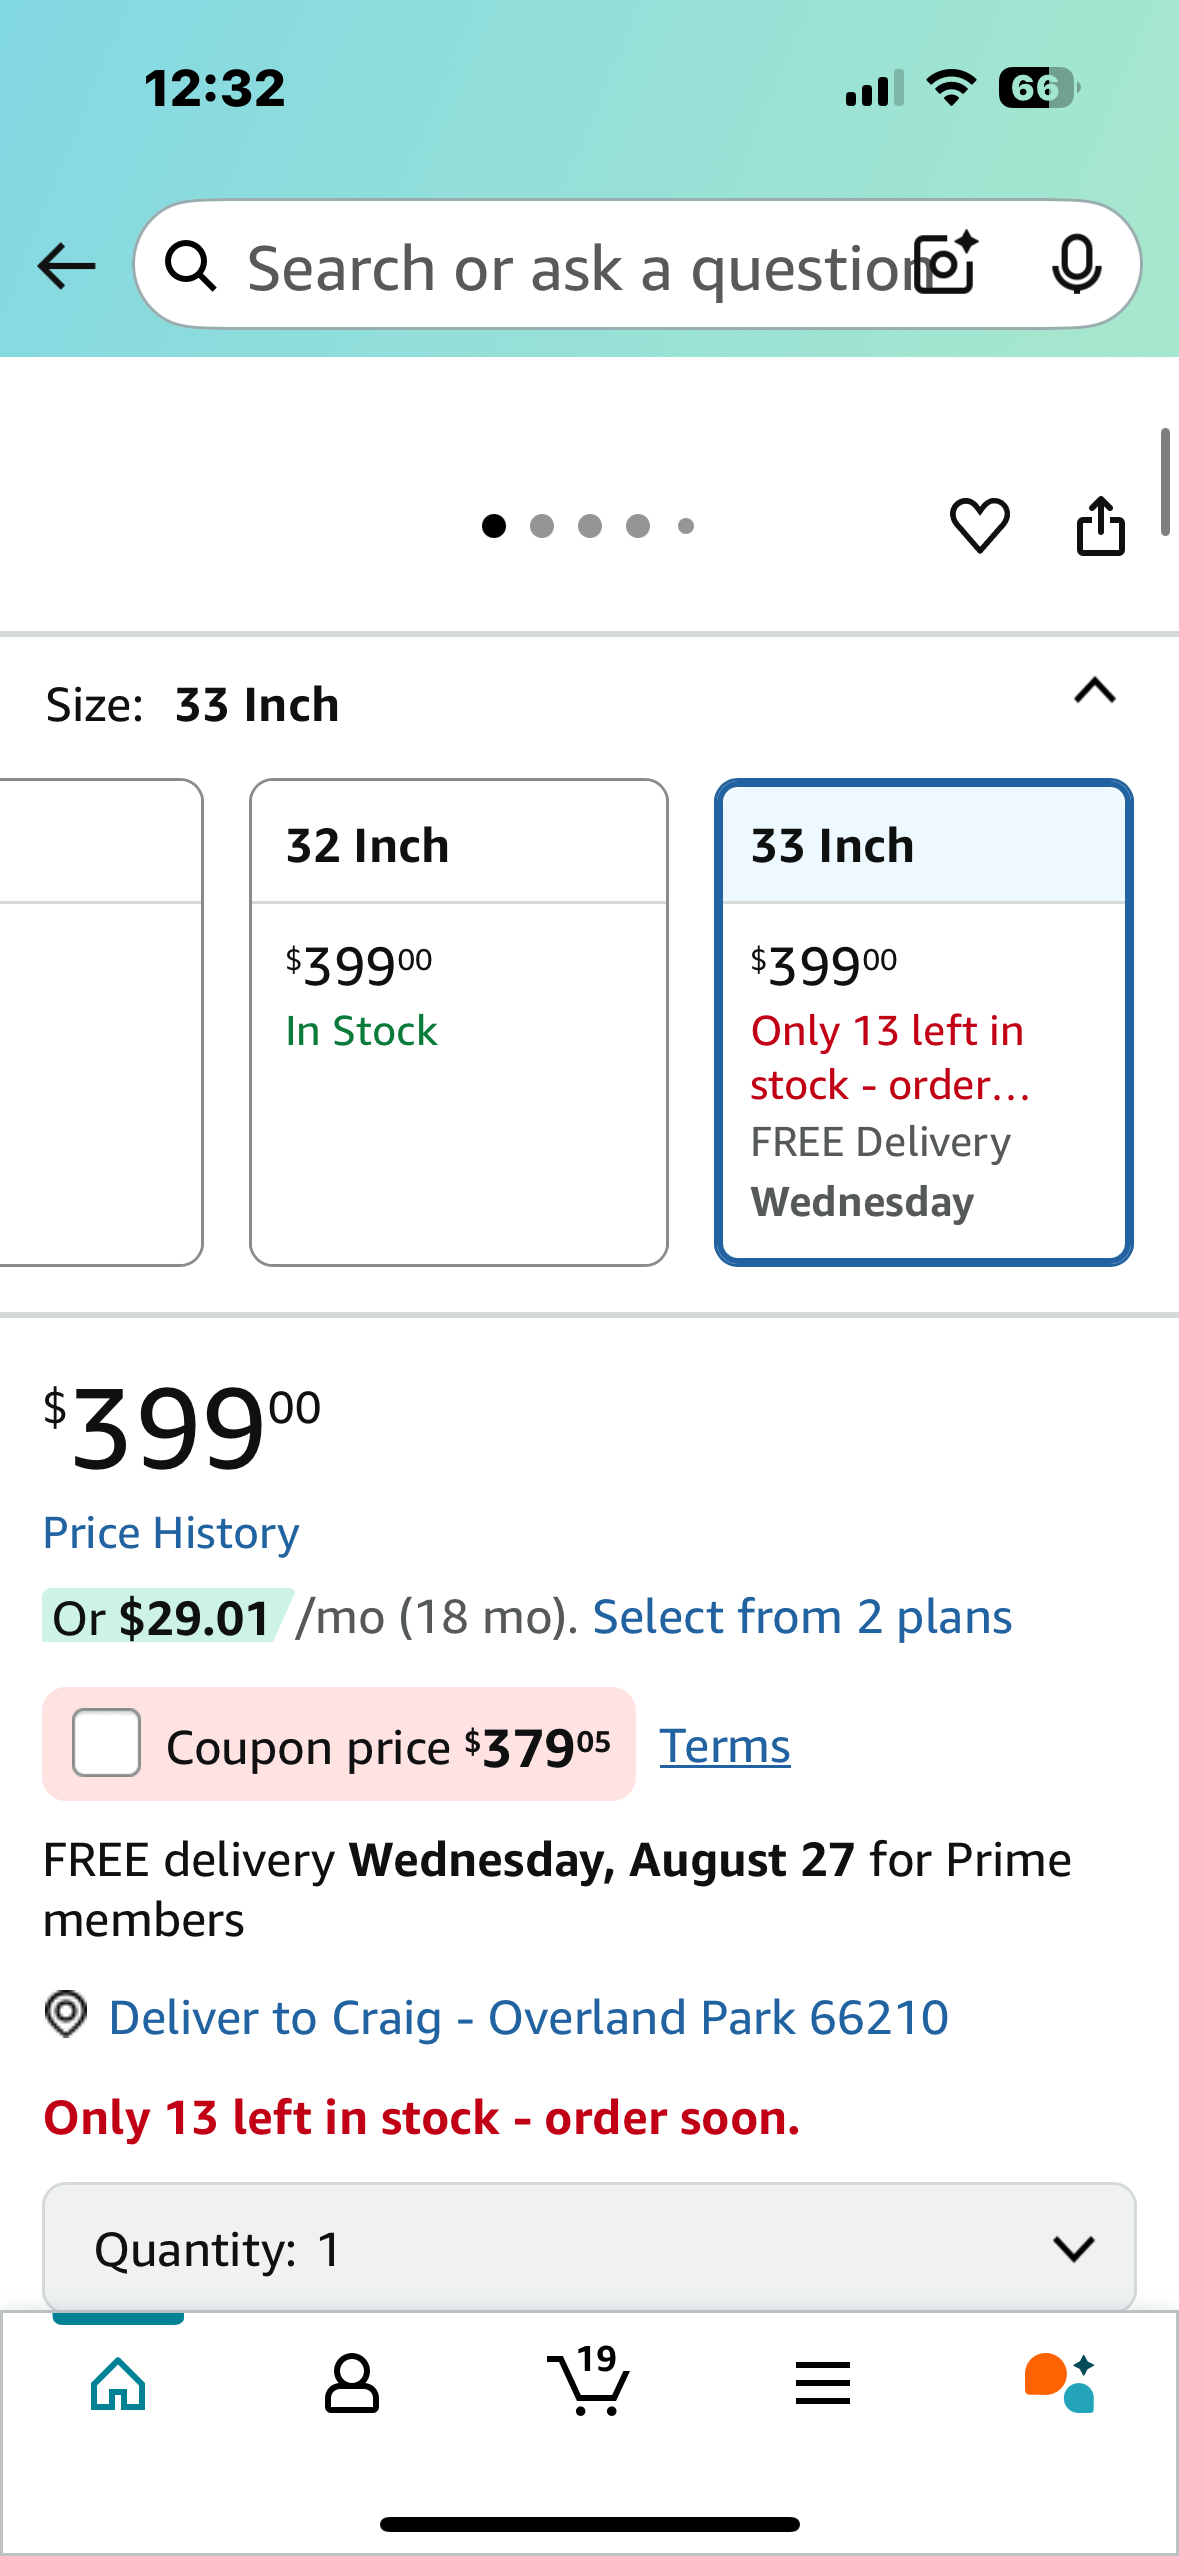Tap the back arrow icon
The width and height of the screenshot is (1179, 2556).
coord(66,266)
